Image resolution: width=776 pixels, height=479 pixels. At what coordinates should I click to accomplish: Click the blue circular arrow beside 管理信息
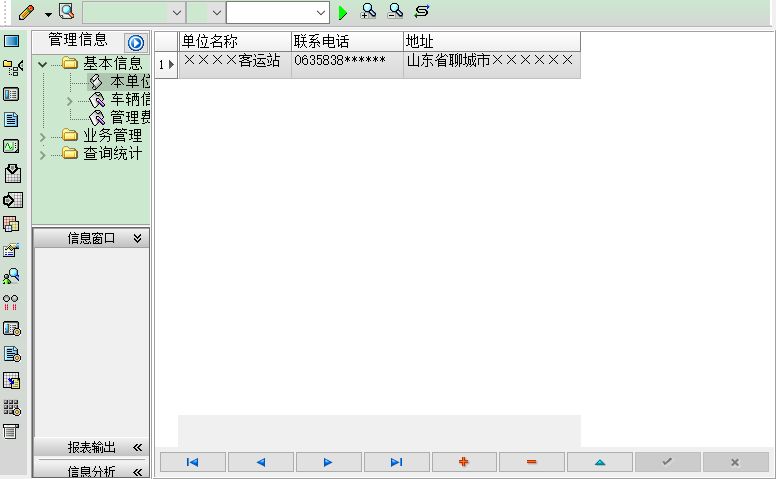click(136, 43)
